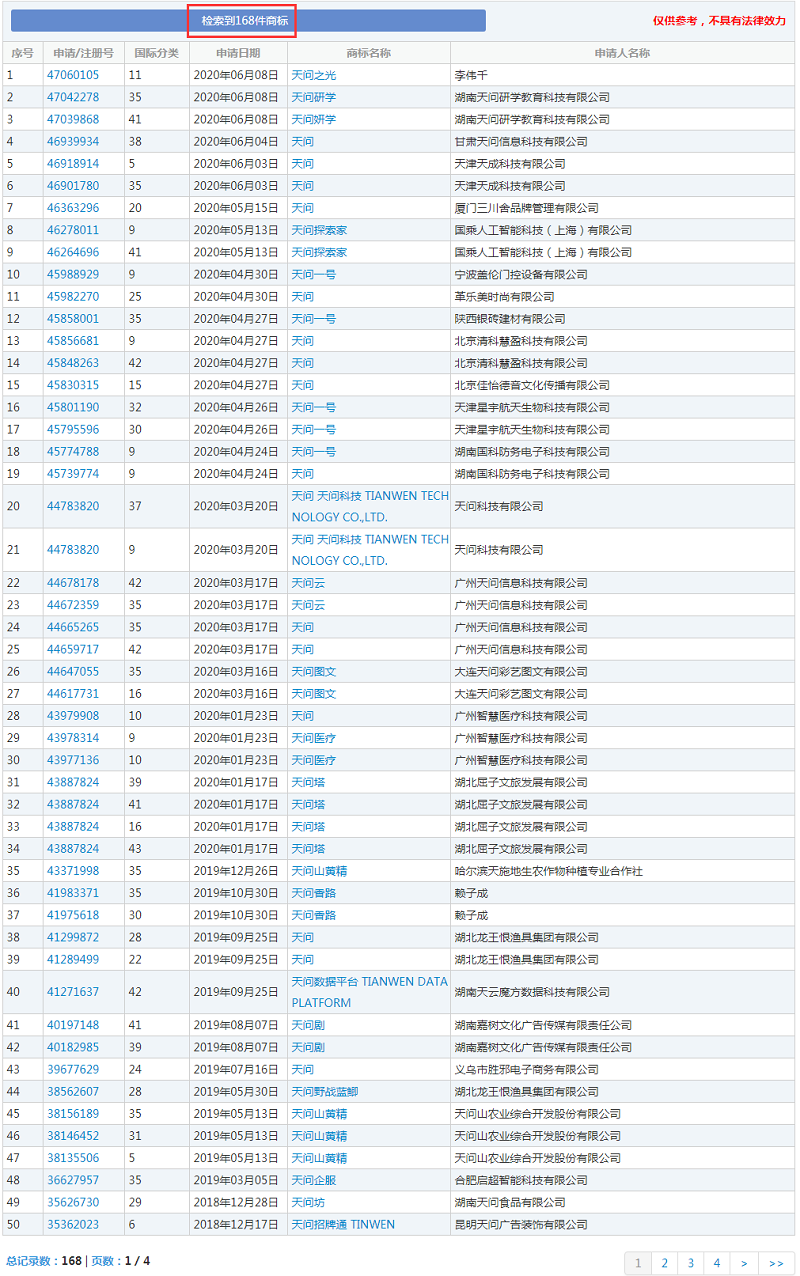Viewport: 800px width, 1276px height.
Task: Open registration number 46363296
Action: [x=73, y=208]
